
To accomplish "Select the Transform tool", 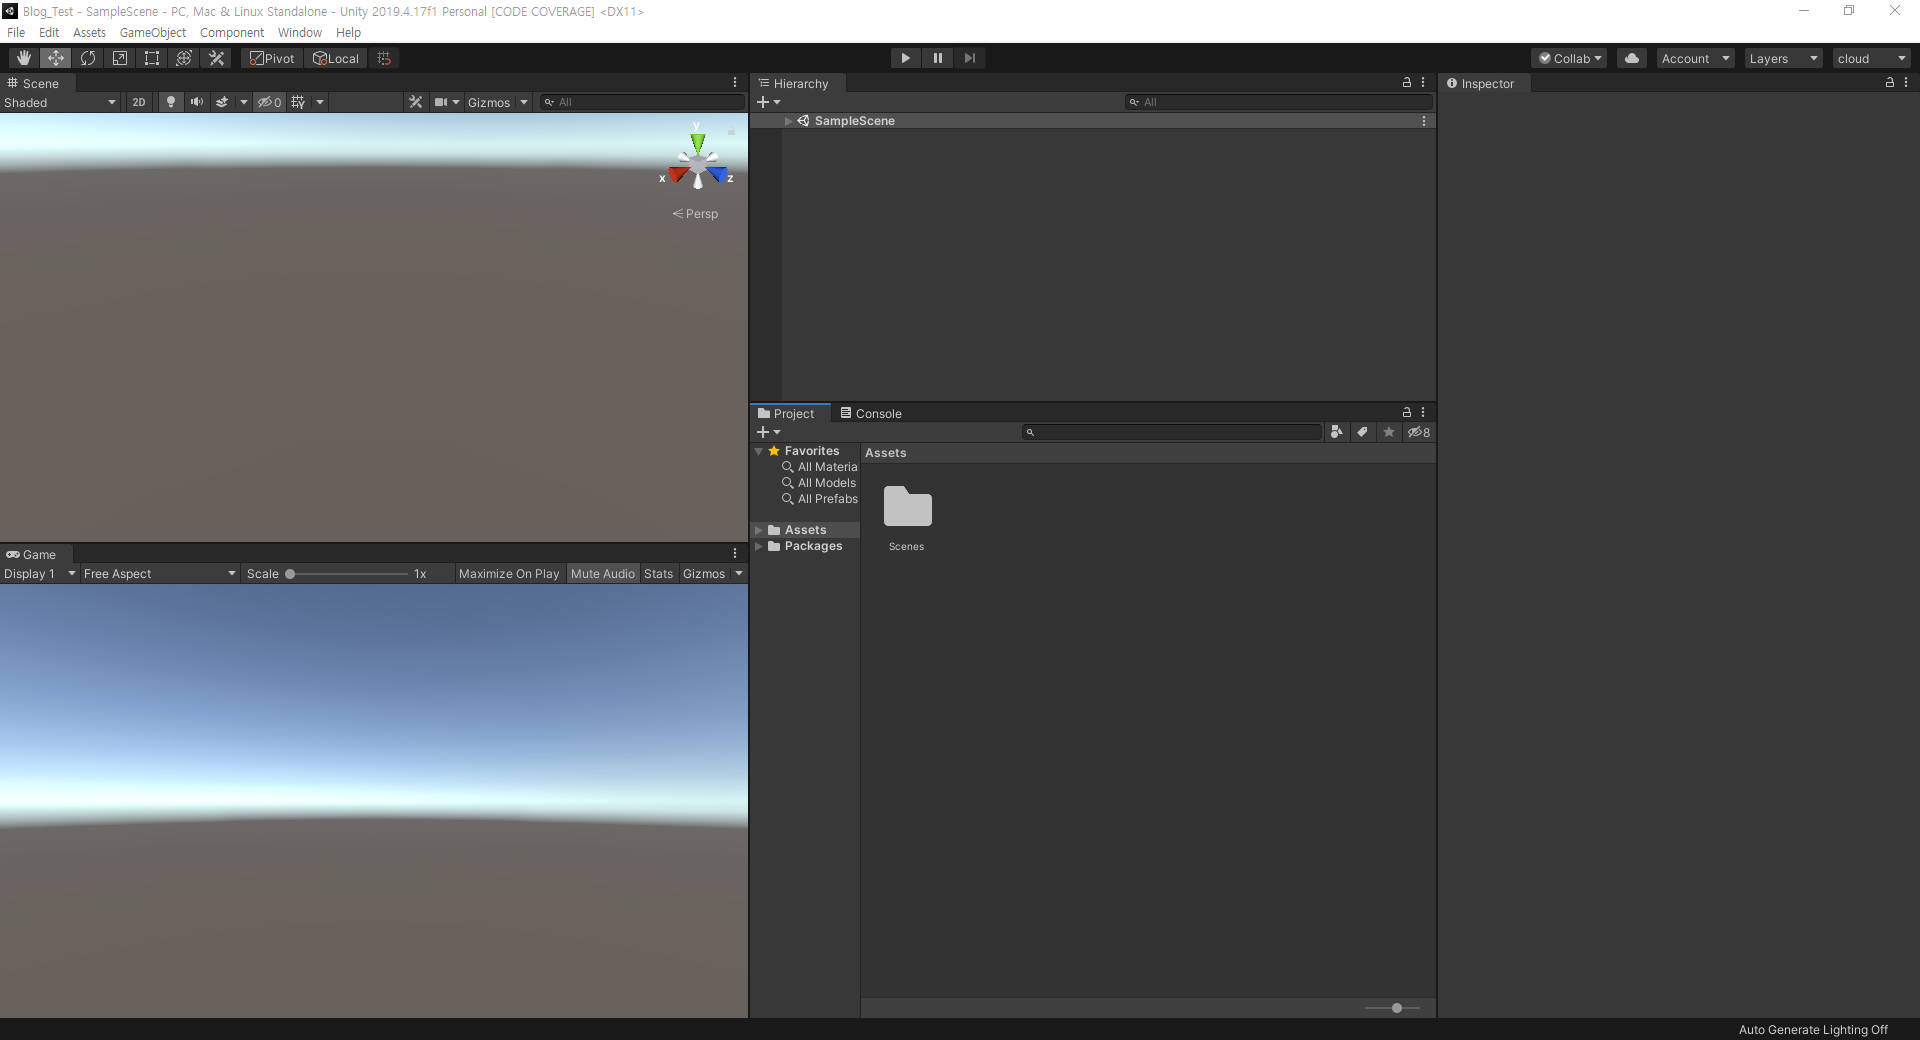I will point(184,58).
